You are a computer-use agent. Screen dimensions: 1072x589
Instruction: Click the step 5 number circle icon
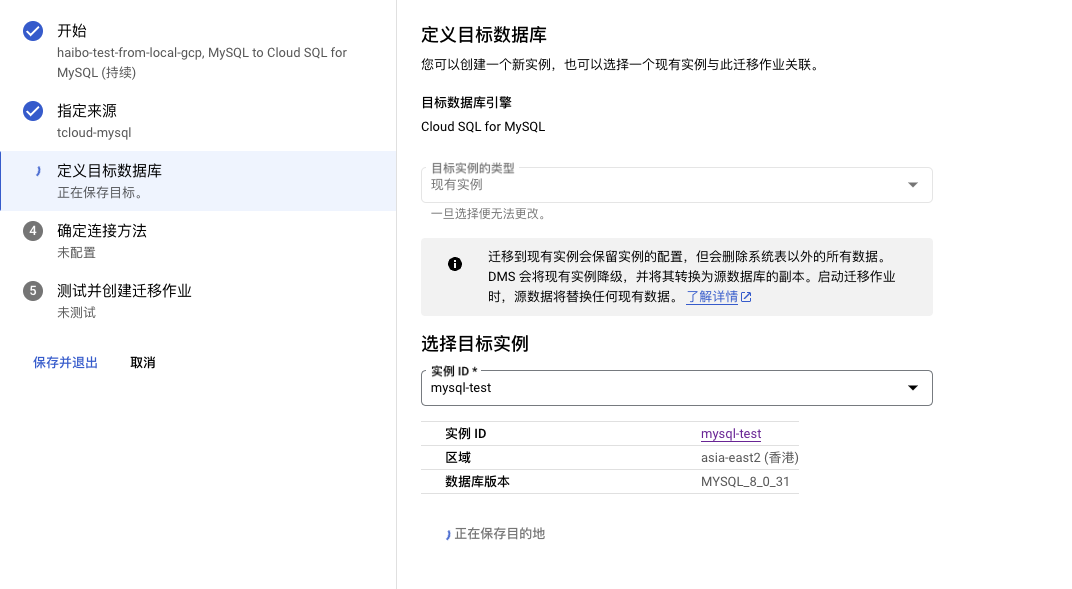click(x=33, y=291)
